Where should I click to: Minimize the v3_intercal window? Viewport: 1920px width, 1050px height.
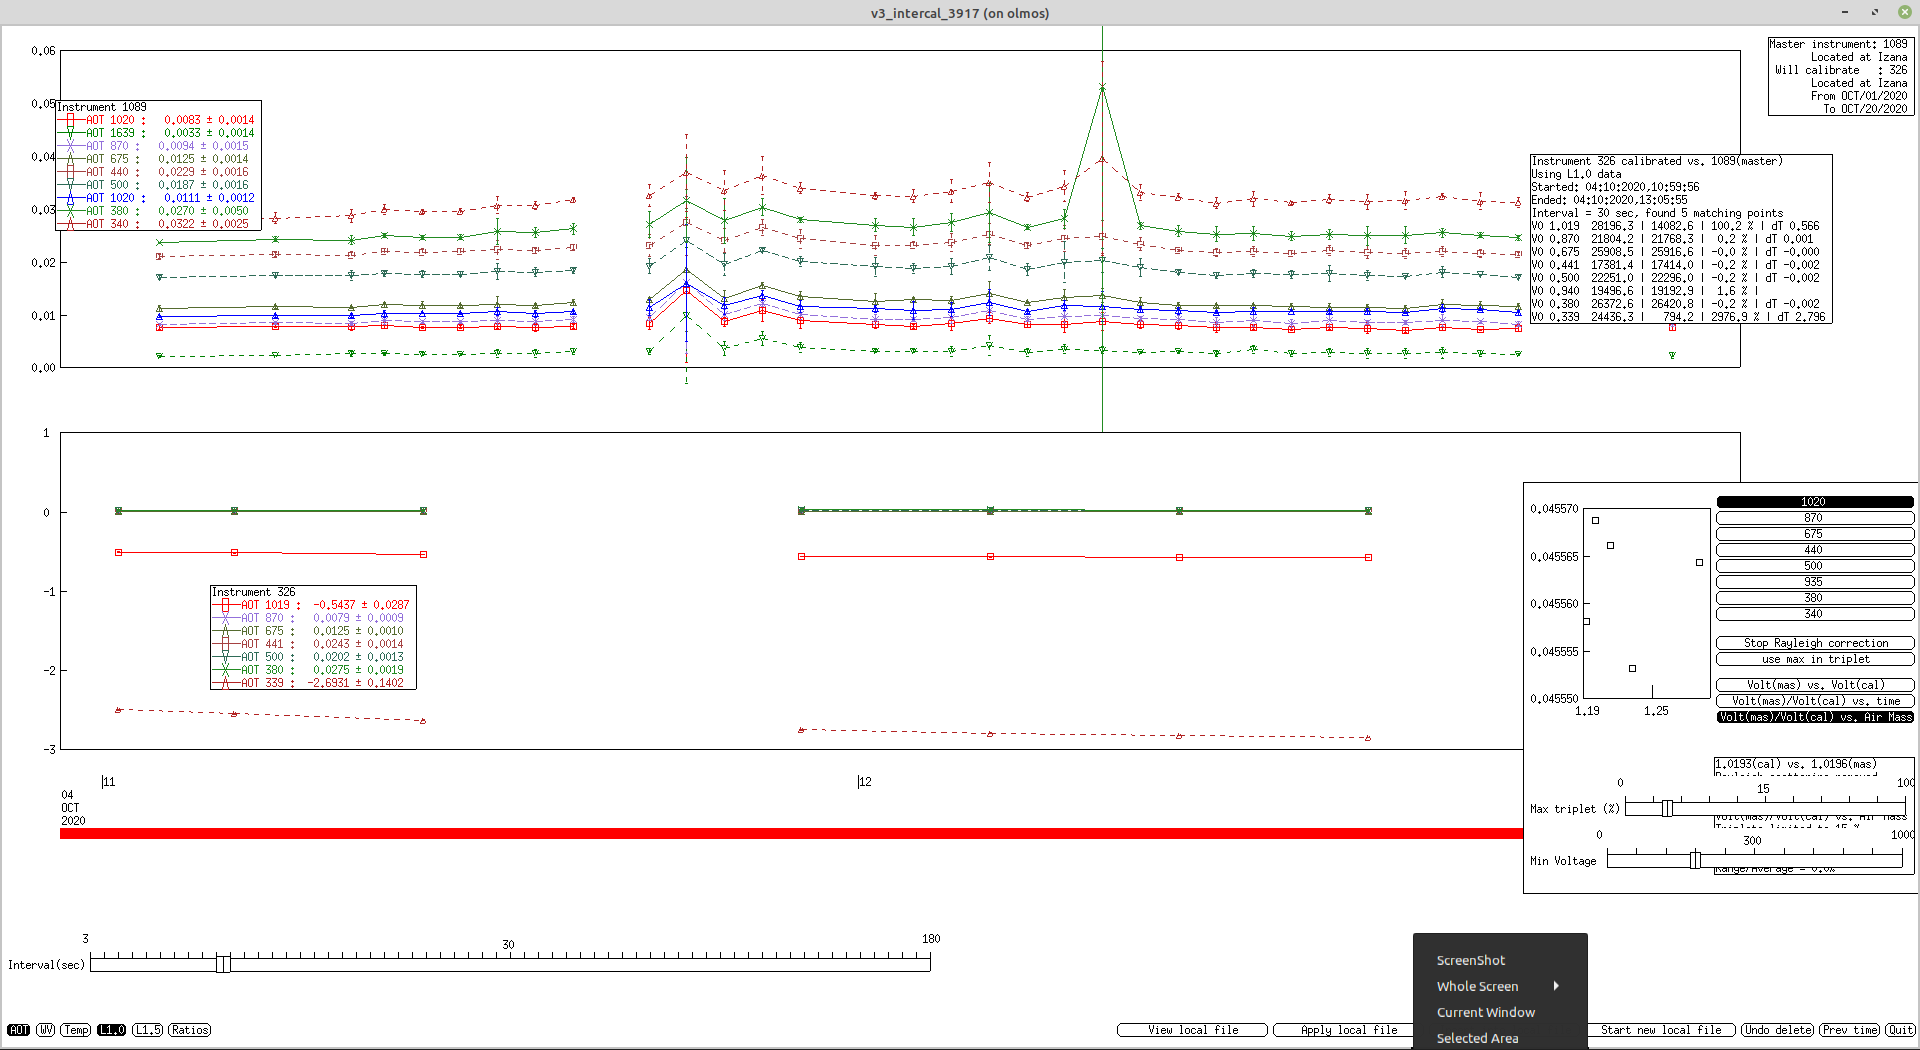1844,12
